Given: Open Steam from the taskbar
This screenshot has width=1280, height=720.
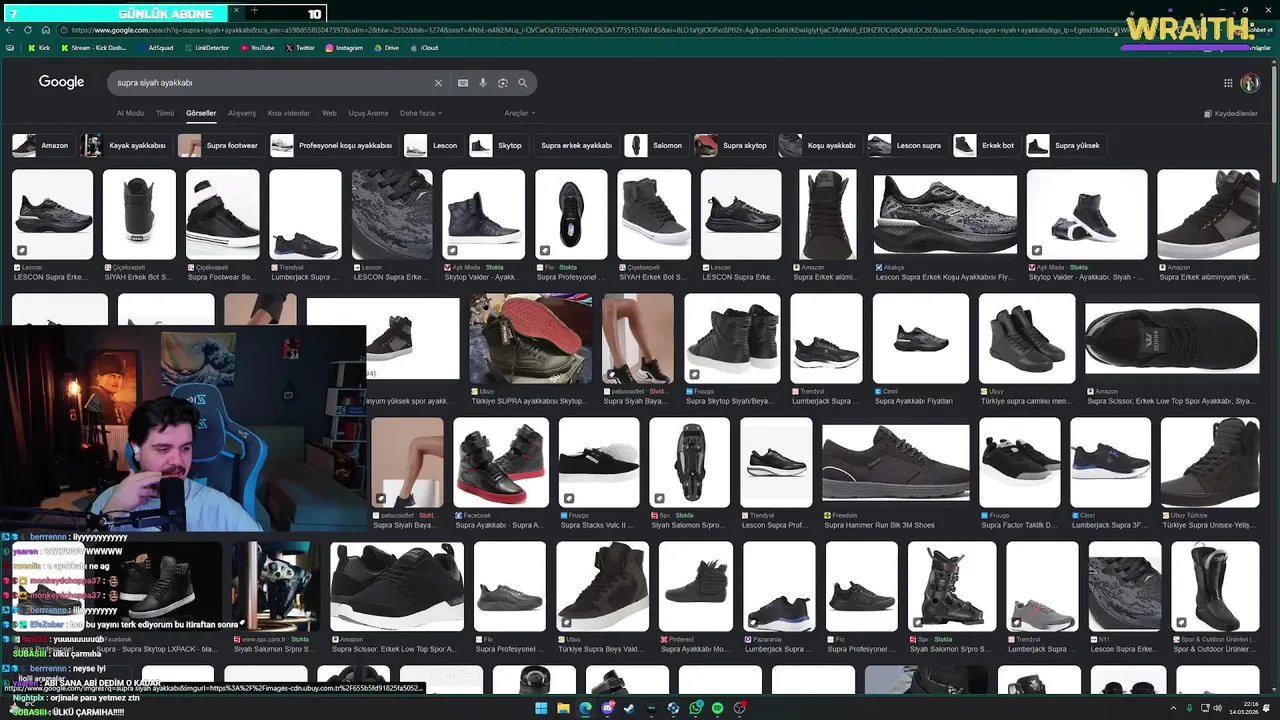Looking at the screenshot, I should pos(630,708).
